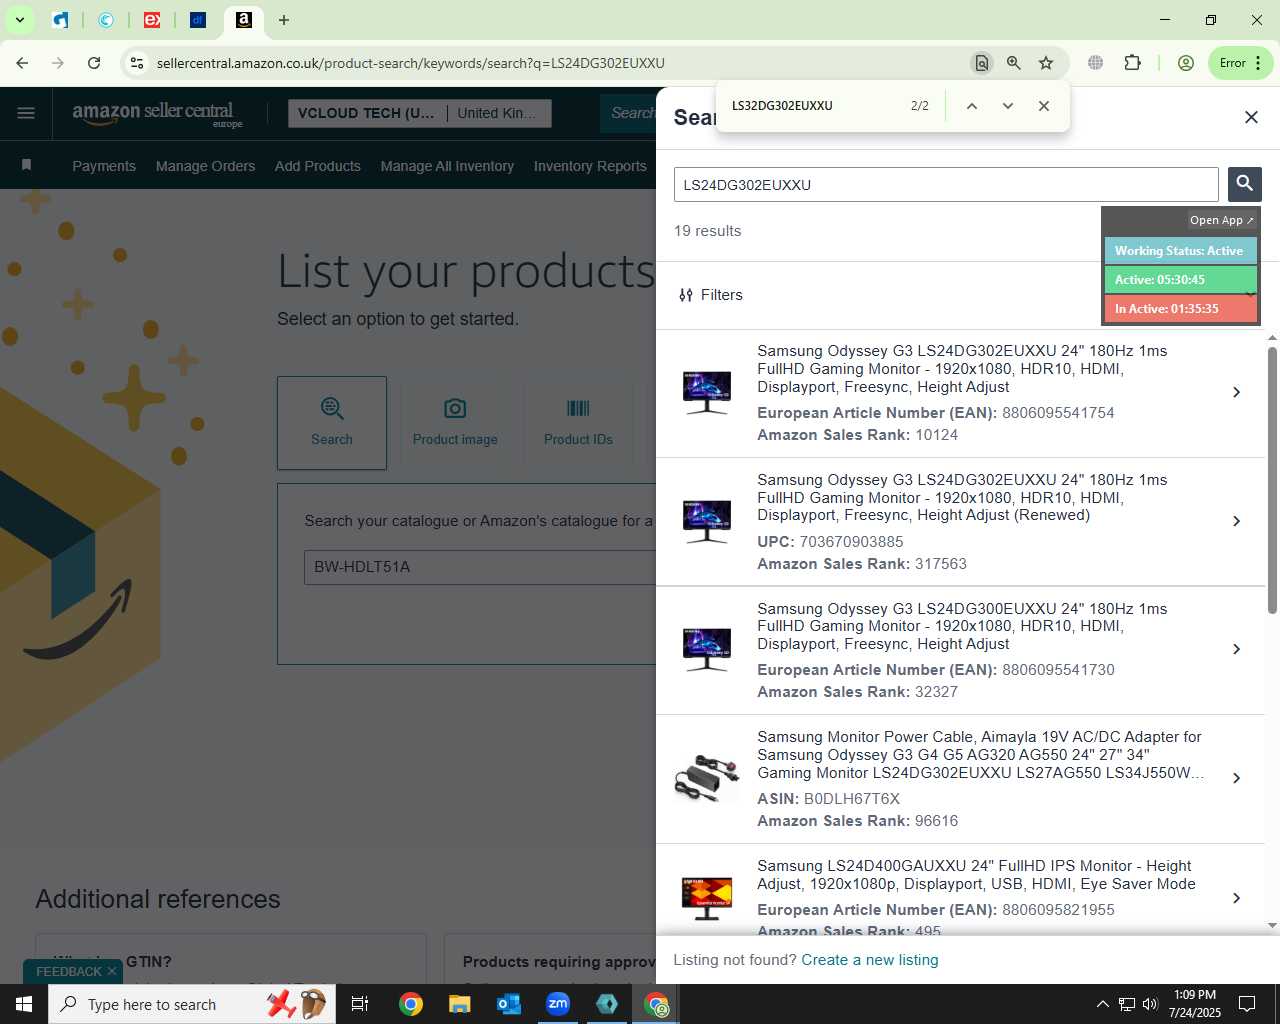Click thumbnail of LS24D400GAUXXU monitor
1280x1024 pixels.
point(706,897)
